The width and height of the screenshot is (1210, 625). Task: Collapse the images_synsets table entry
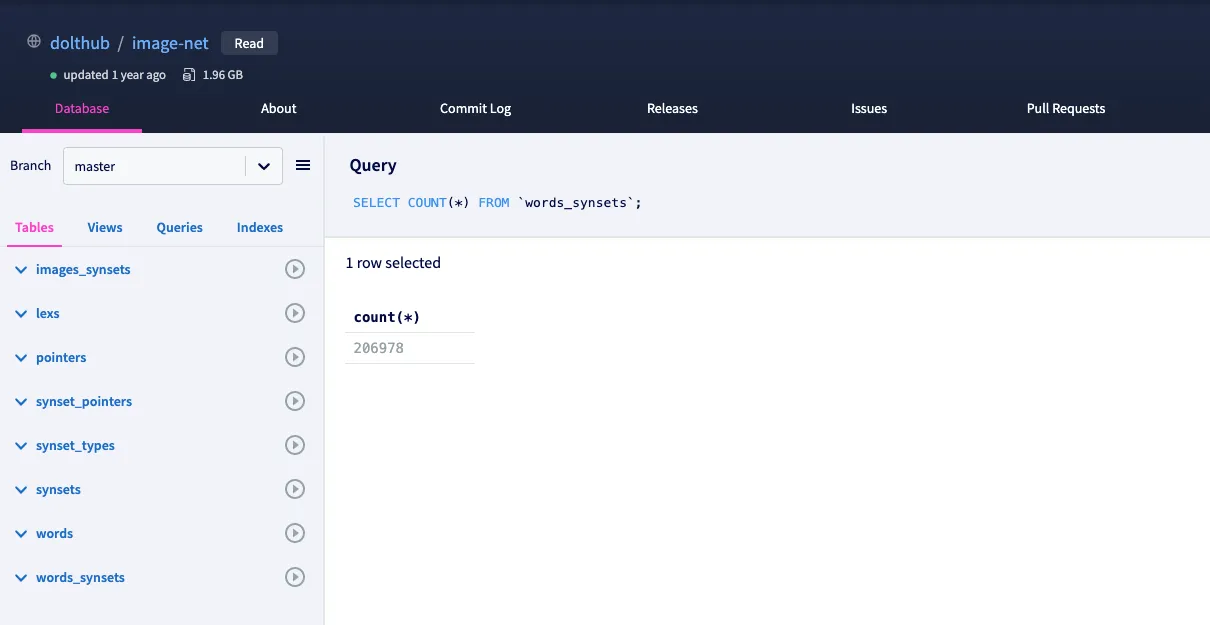(x=20, y=268)
